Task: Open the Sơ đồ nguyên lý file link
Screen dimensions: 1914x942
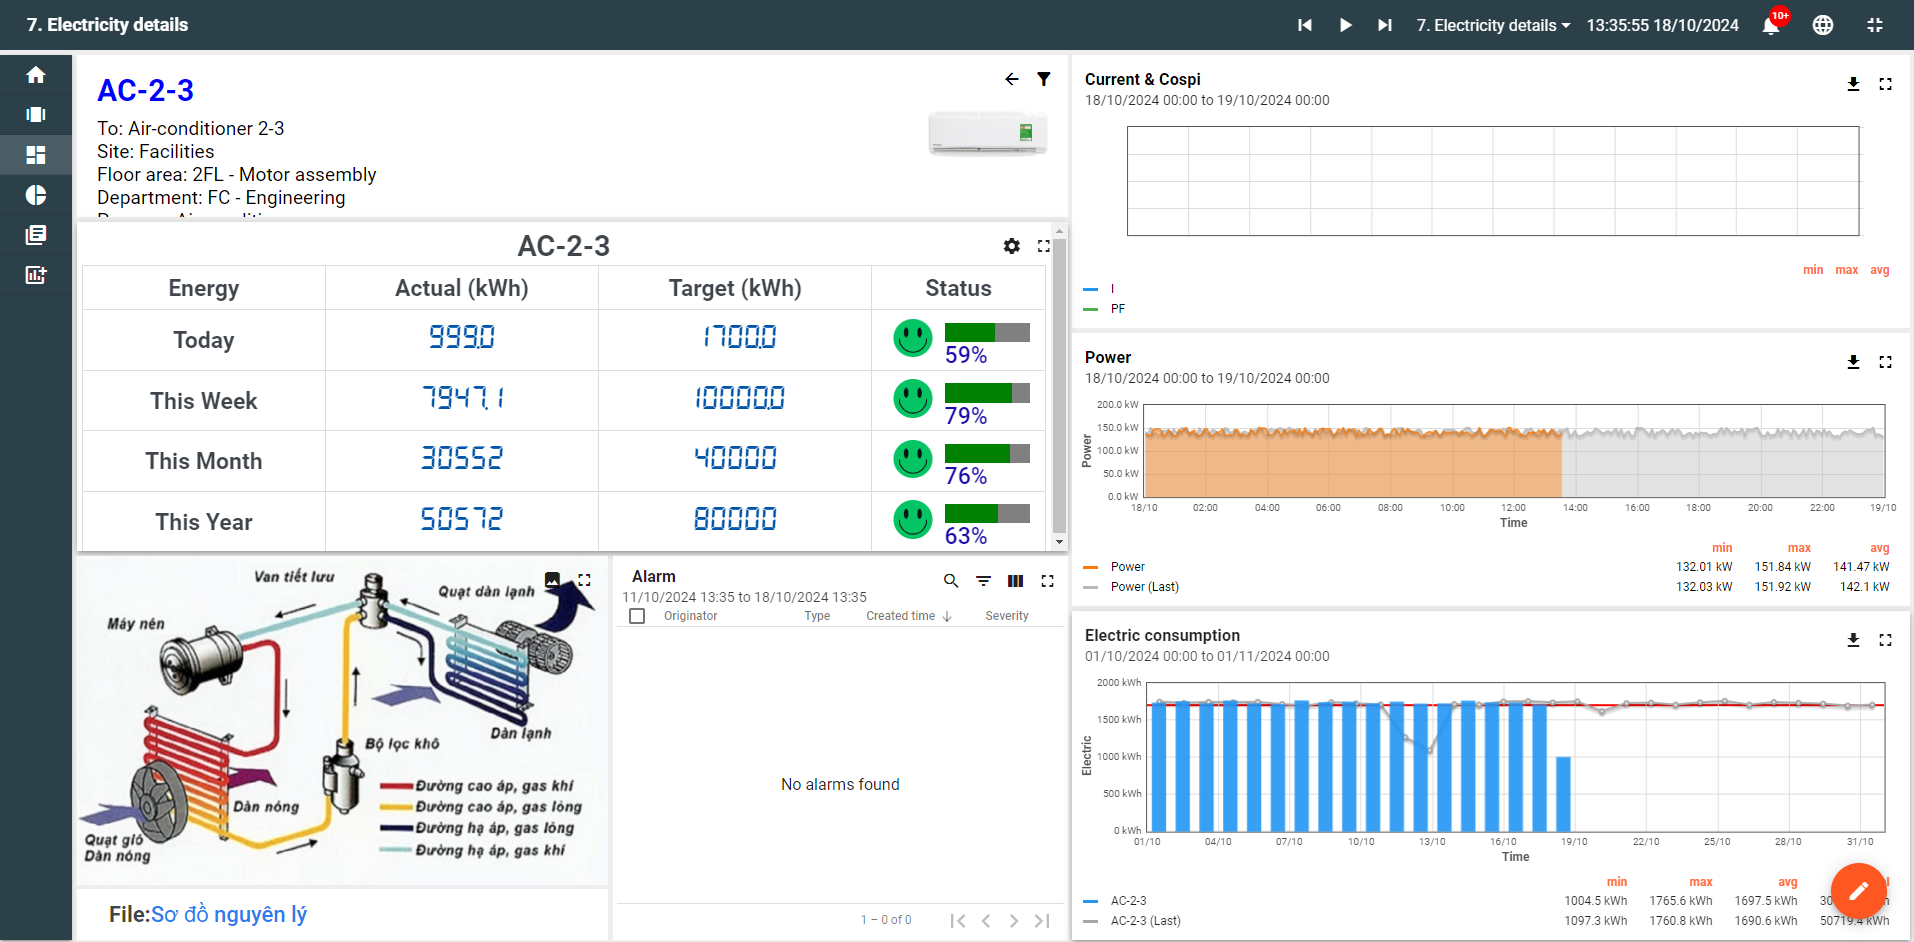Action: 229,914
